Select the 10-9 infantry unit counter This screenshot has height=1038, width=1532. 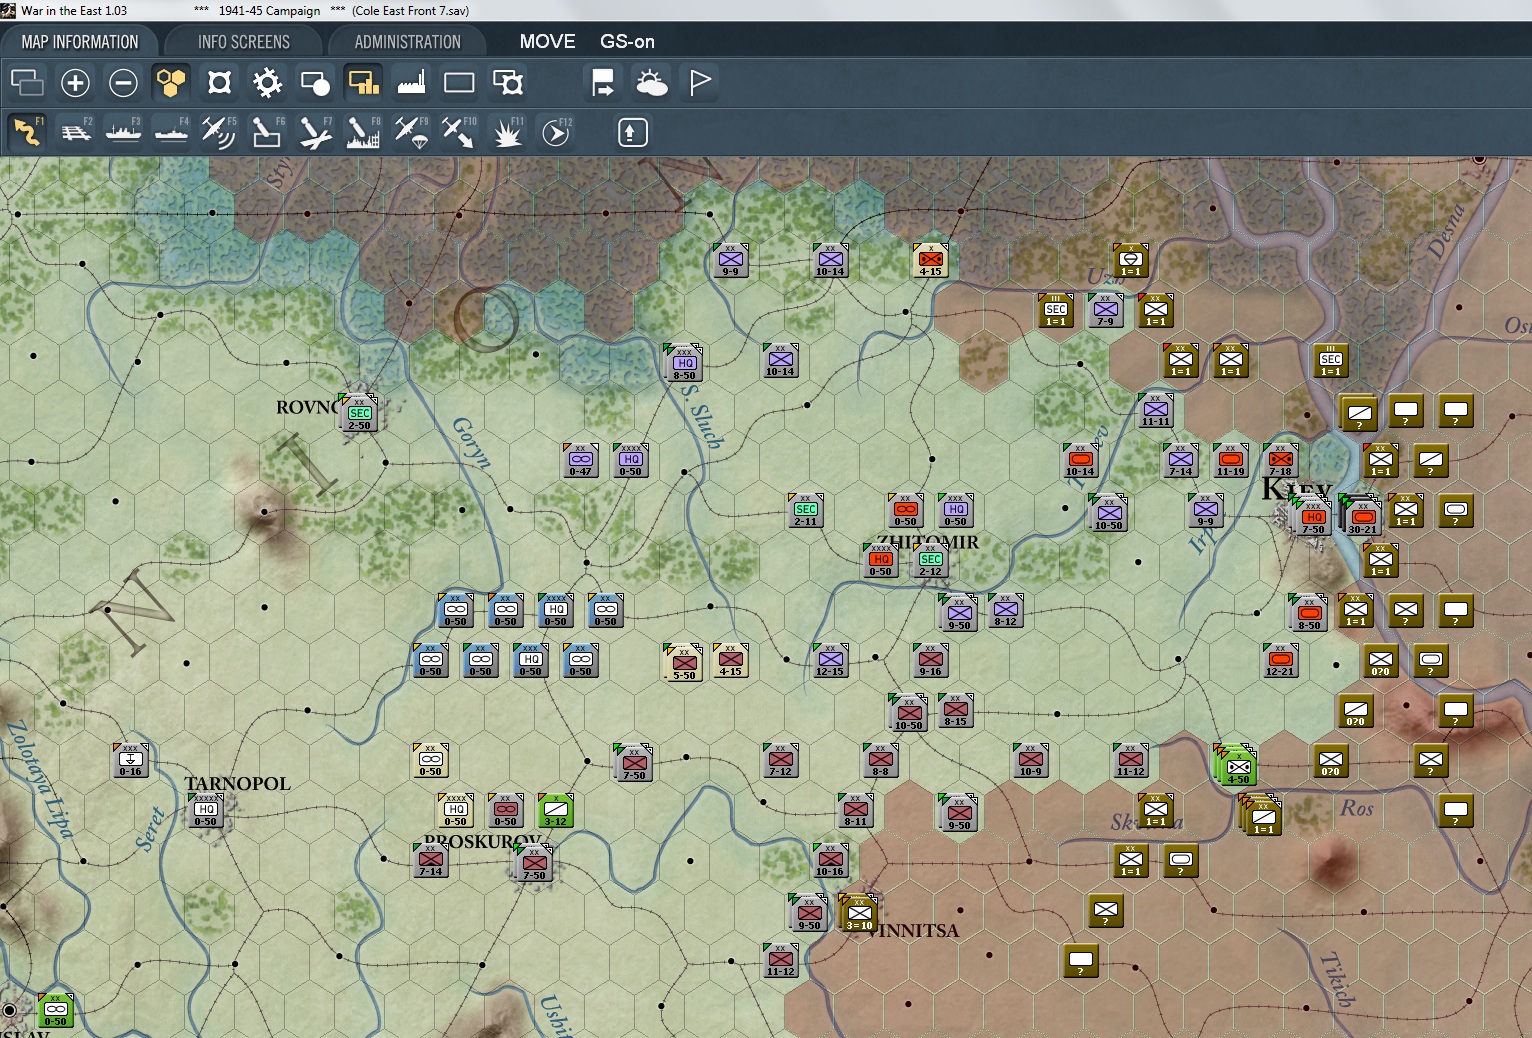pyautogui.click(x=1031, y=760)
